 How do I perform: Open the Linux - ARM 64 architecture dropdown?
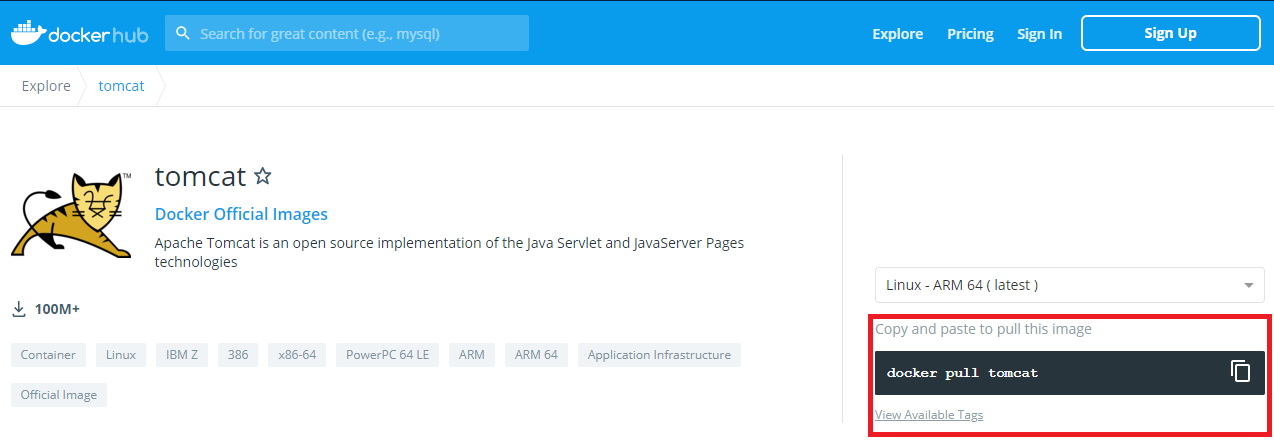tap(1069, 285)
